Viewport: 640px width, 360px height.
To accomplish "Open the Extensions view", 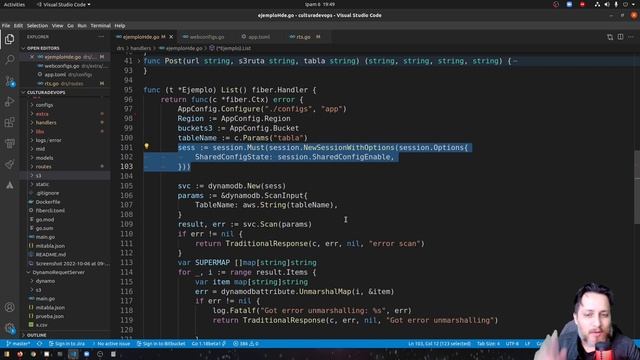I will point(9,122).
